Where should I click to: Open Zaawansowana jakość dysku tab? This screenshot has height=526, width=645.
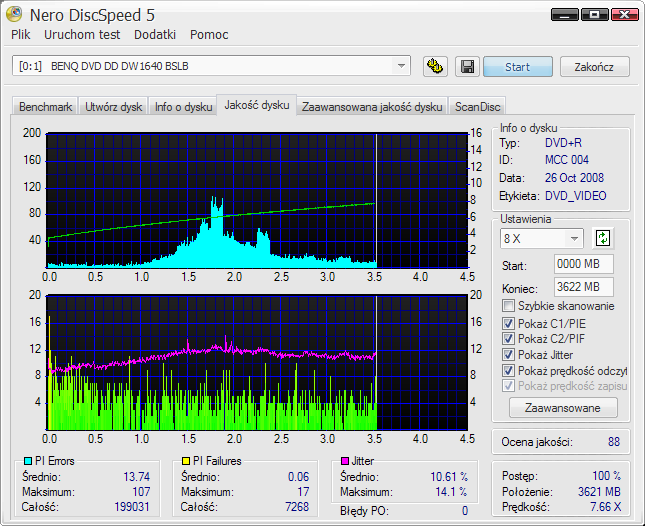click(372, 107)
